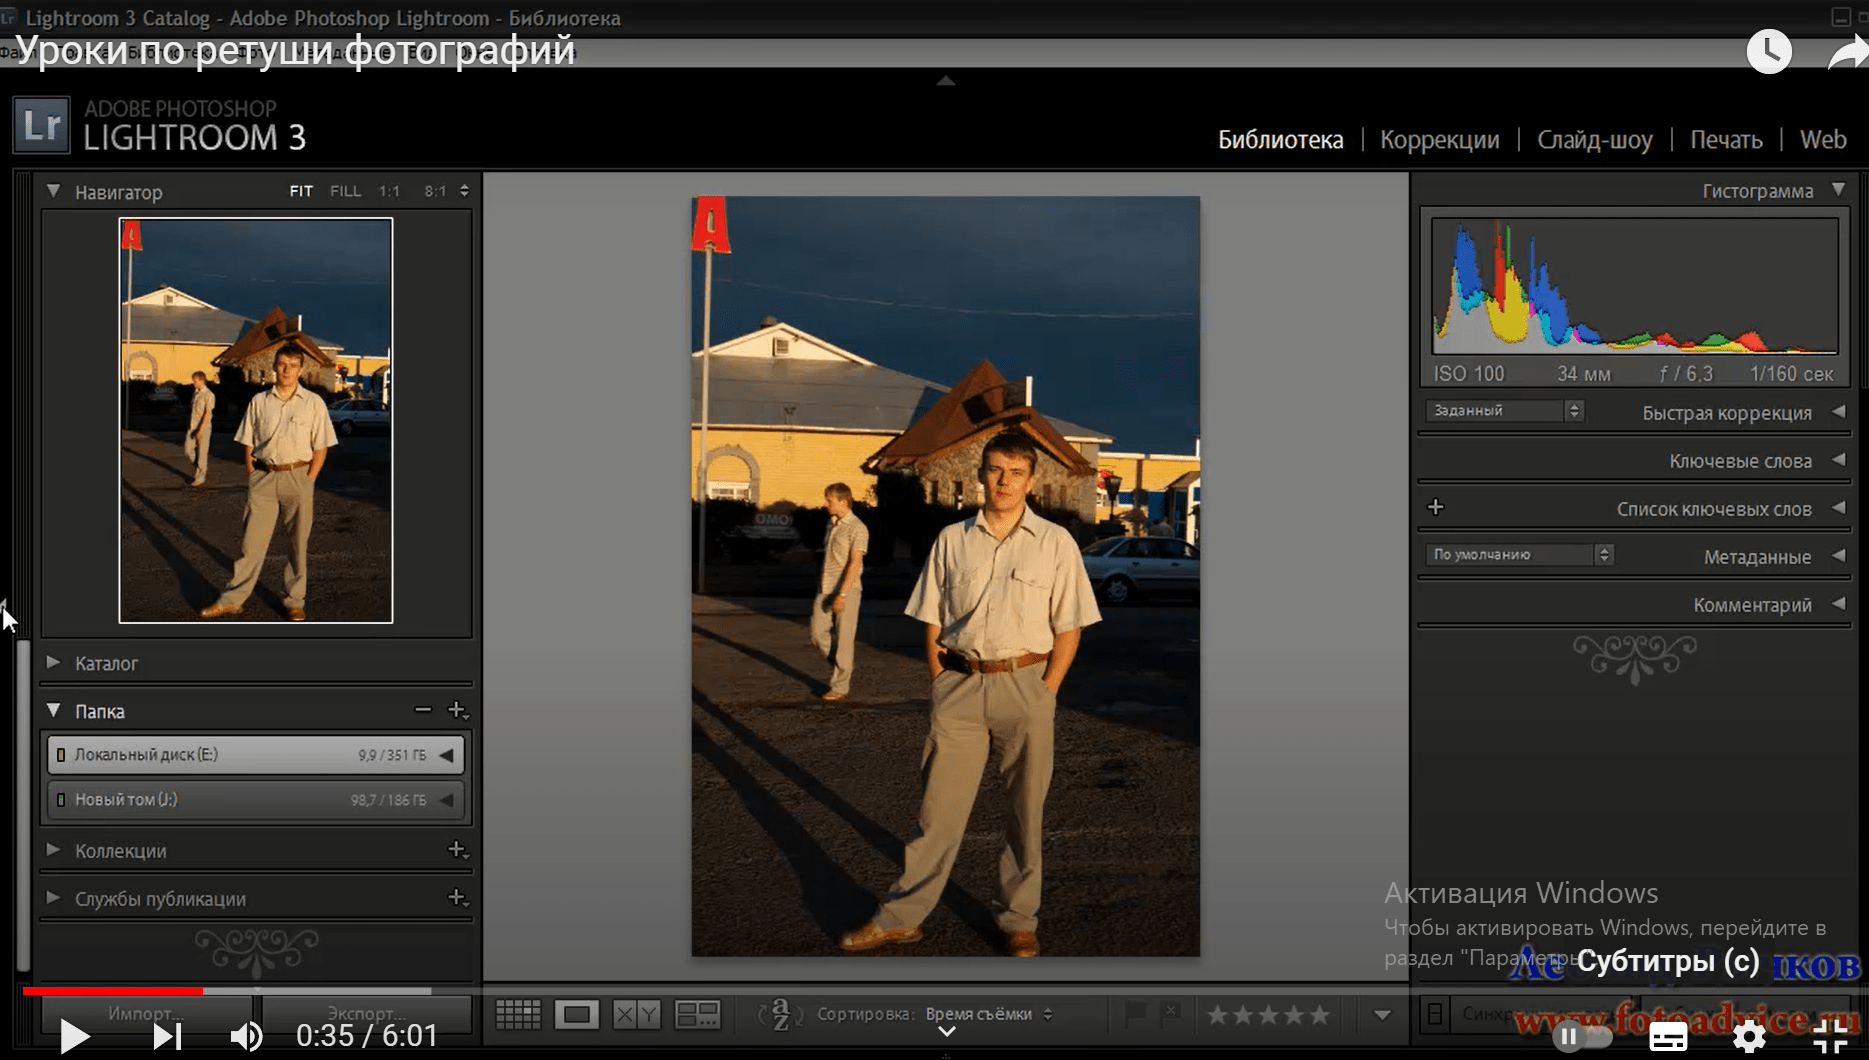The width and height of the screenshot is (1869, 1060).
Task: Switch to Печать module
Action: (1726, 140)
